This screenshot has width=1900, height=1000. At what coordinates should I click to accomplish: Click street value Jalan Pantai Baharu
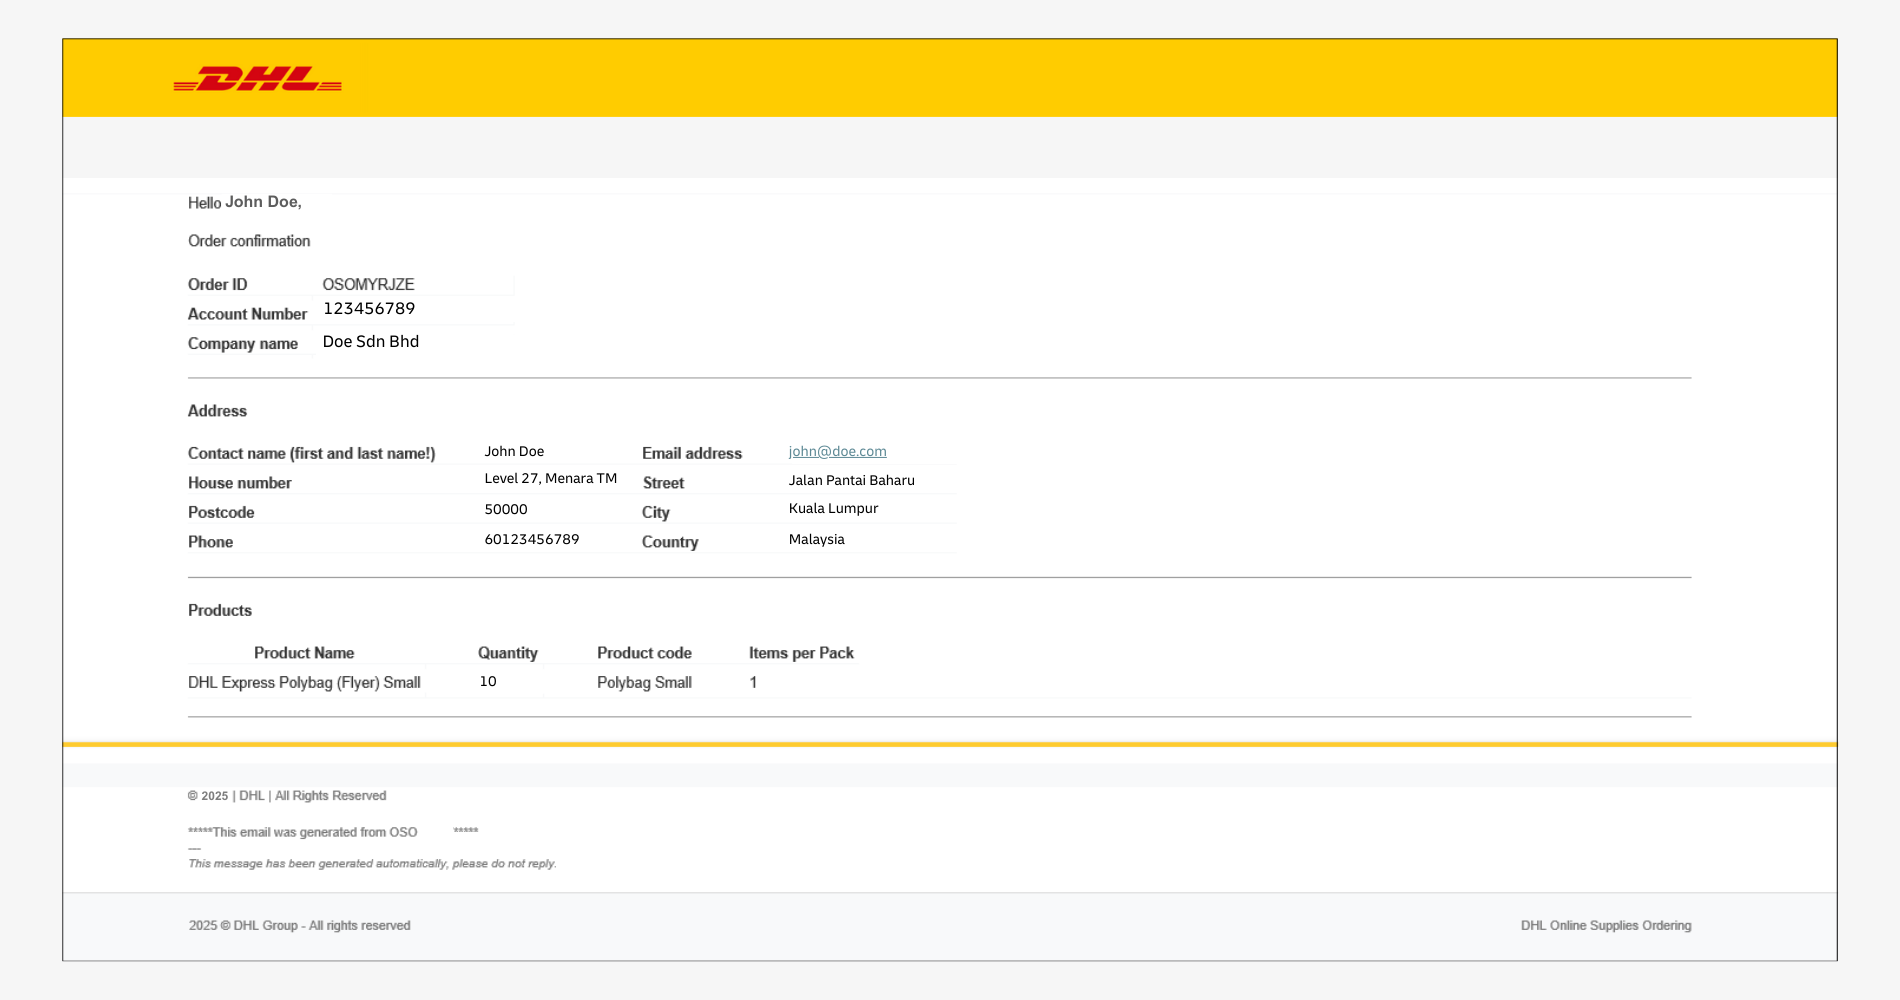tap(851, 480)
